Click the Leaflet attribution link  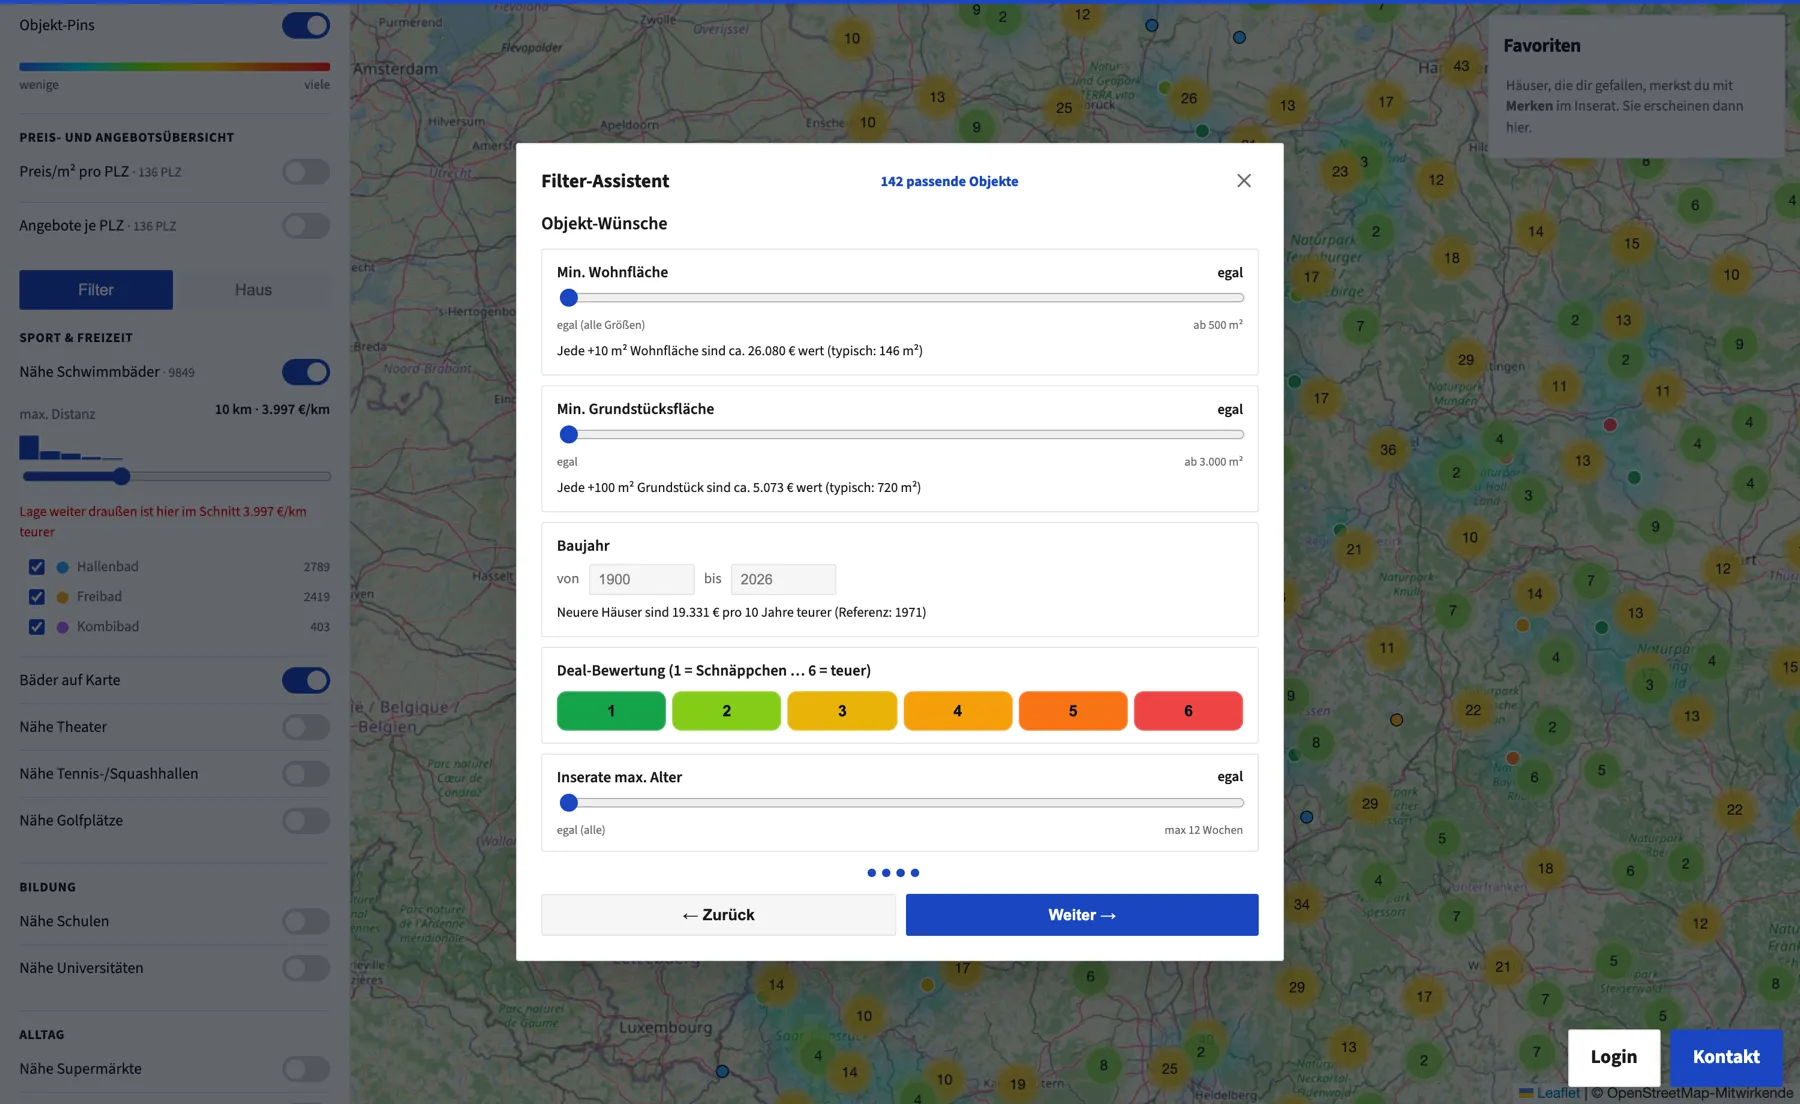[1550, 1093]
